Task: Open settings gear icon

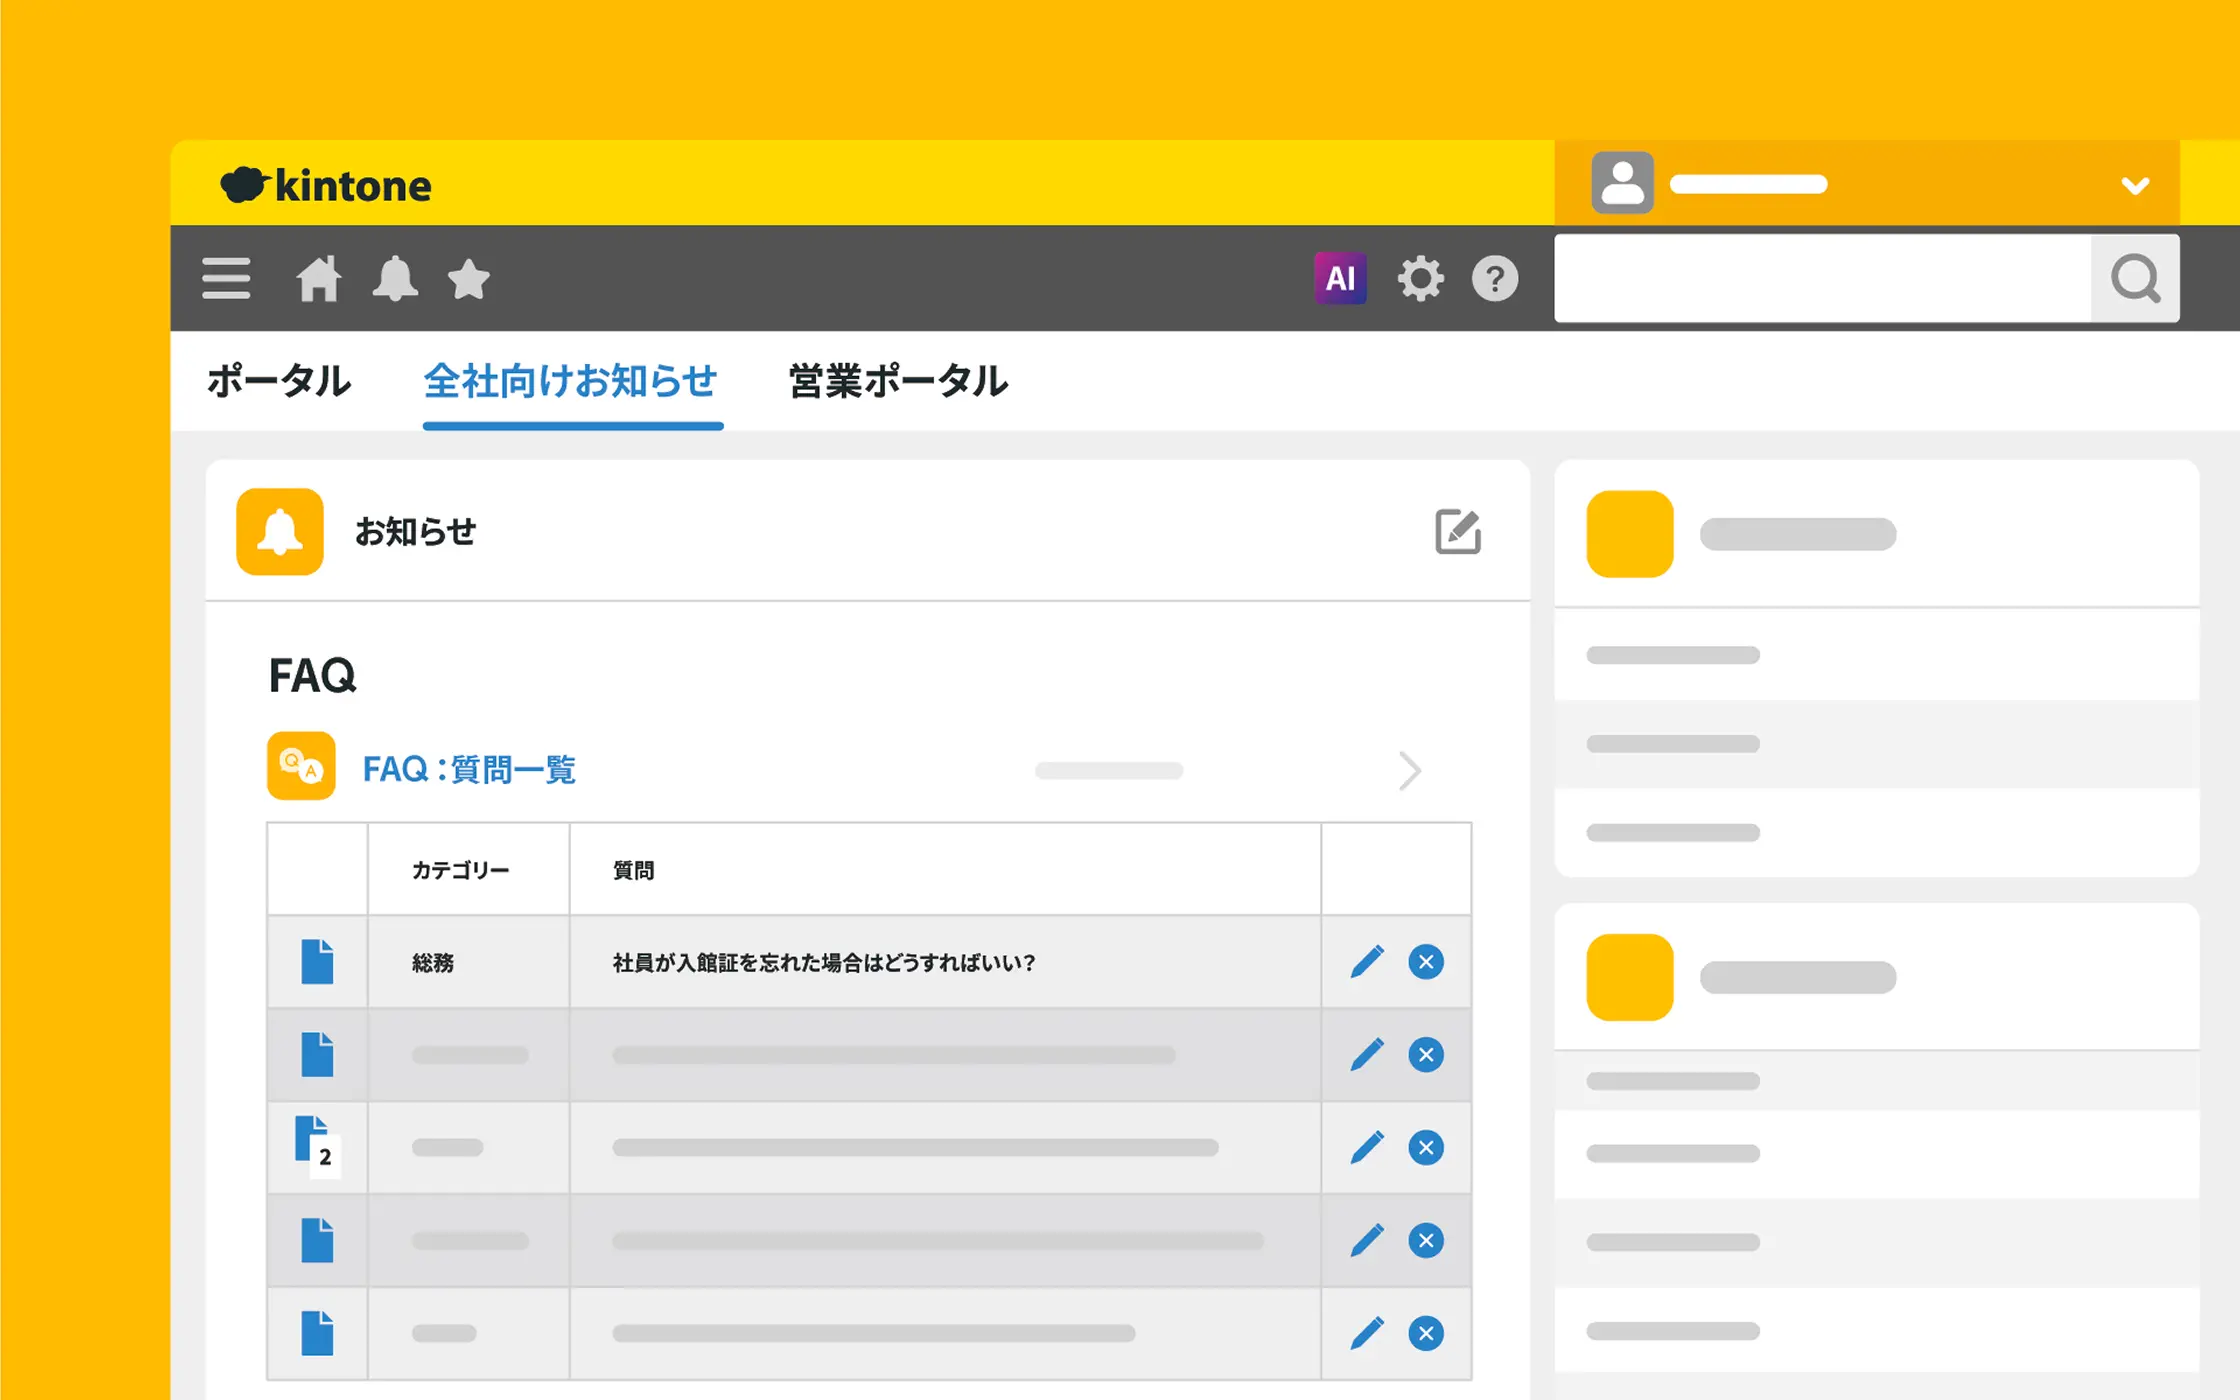Action: (x=1420, y=279)
